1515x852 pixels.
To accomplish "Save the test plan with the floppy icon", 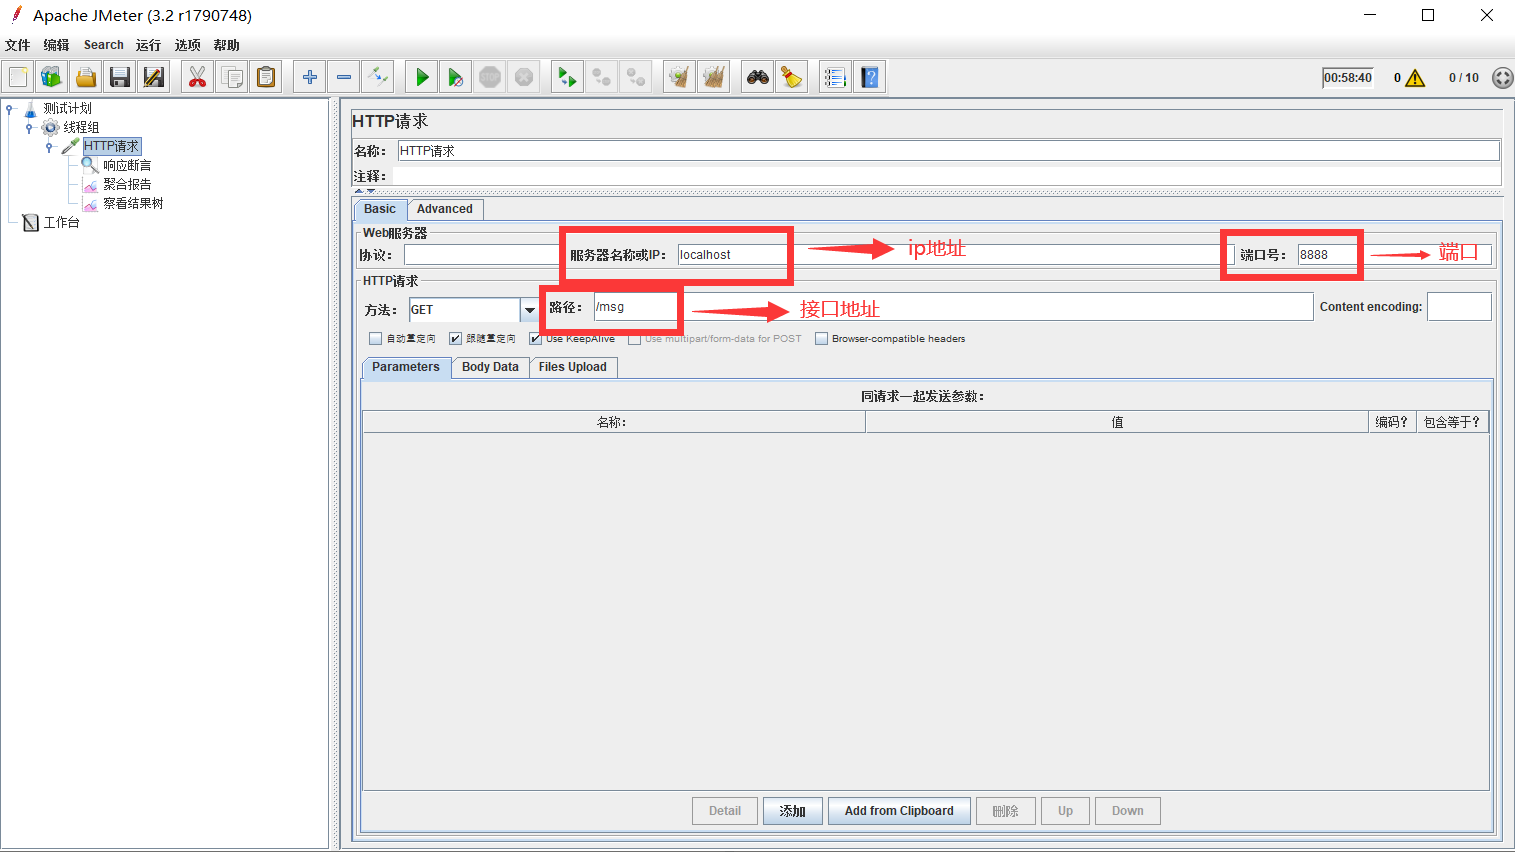I will 120,77.
